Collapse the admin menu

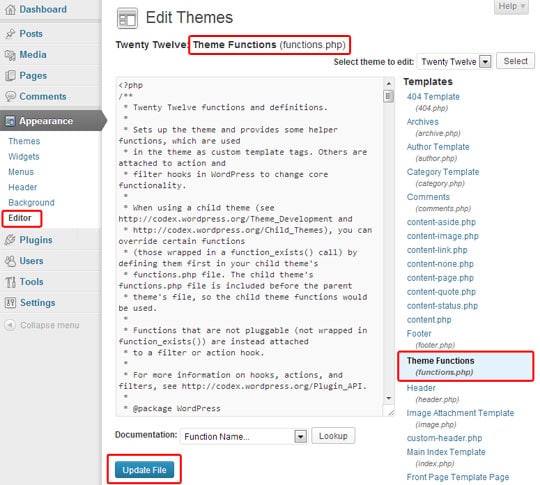tap(42, 325)
